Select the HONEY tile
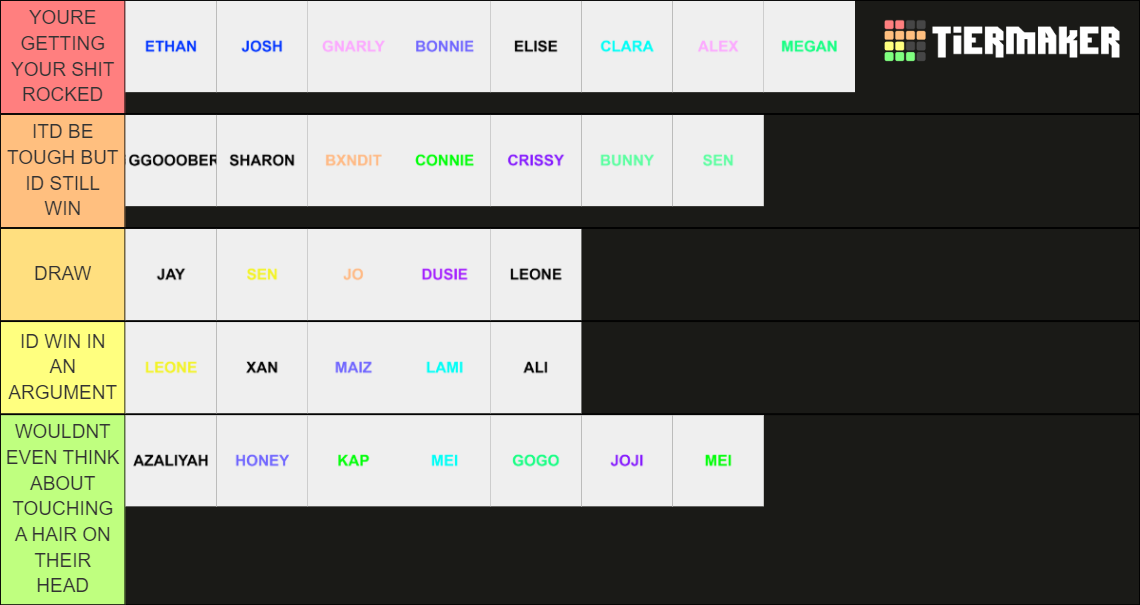 (x=262, y=460)
